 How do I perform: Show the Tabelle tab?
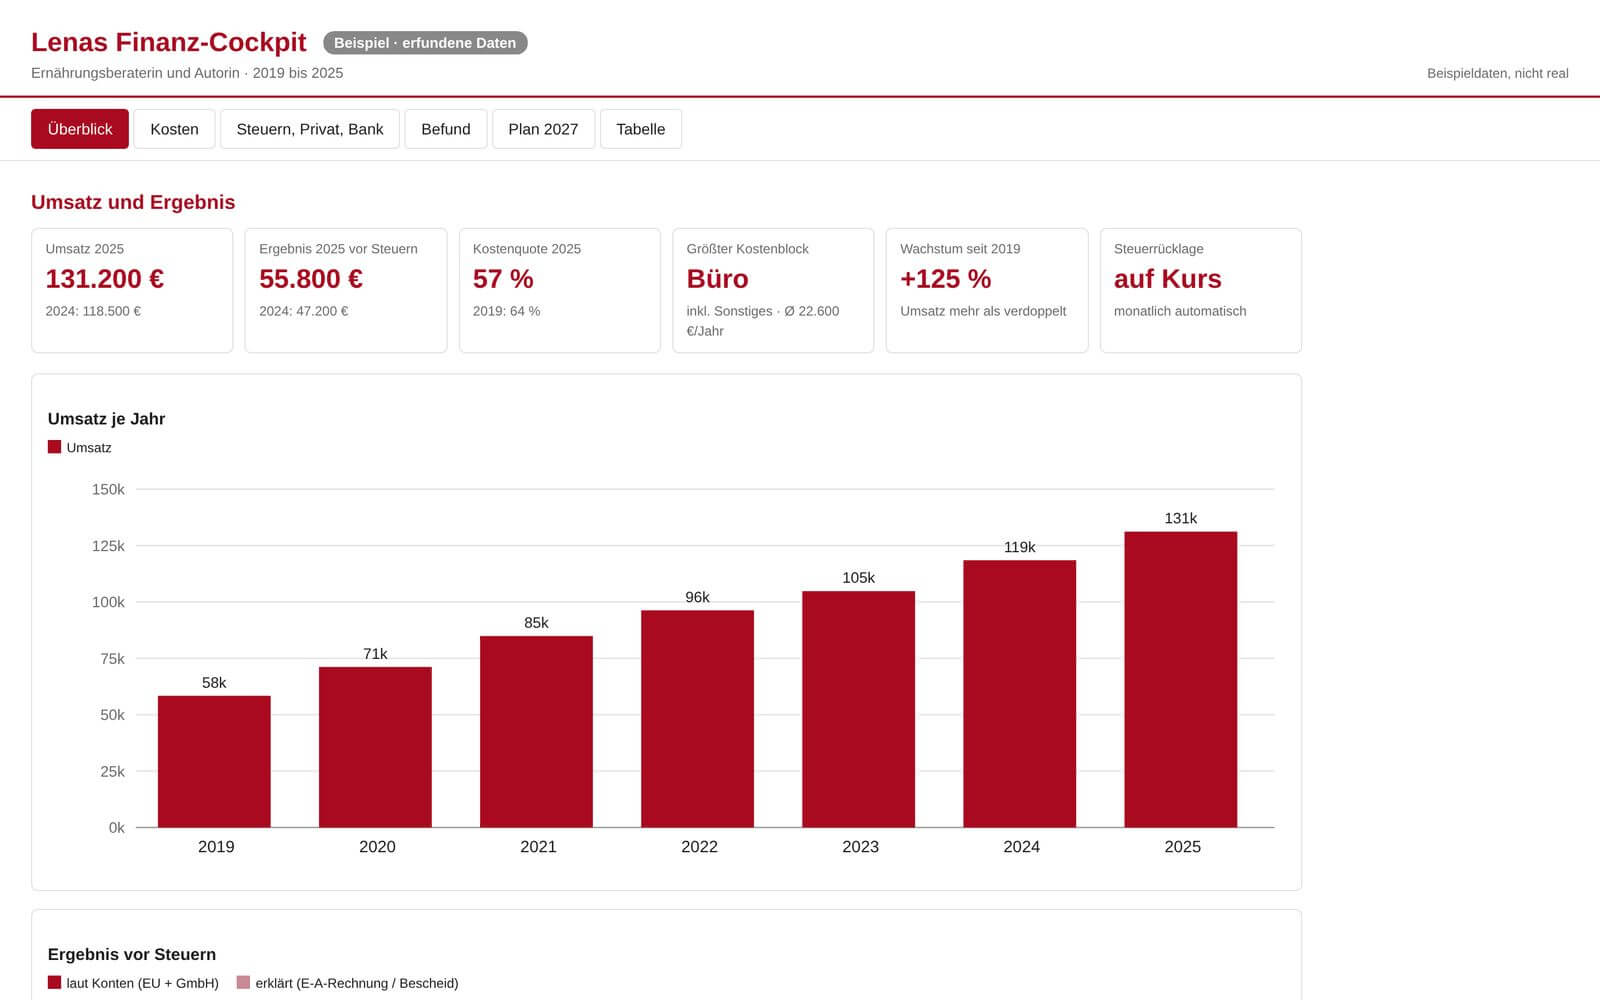tap(641, 129)
